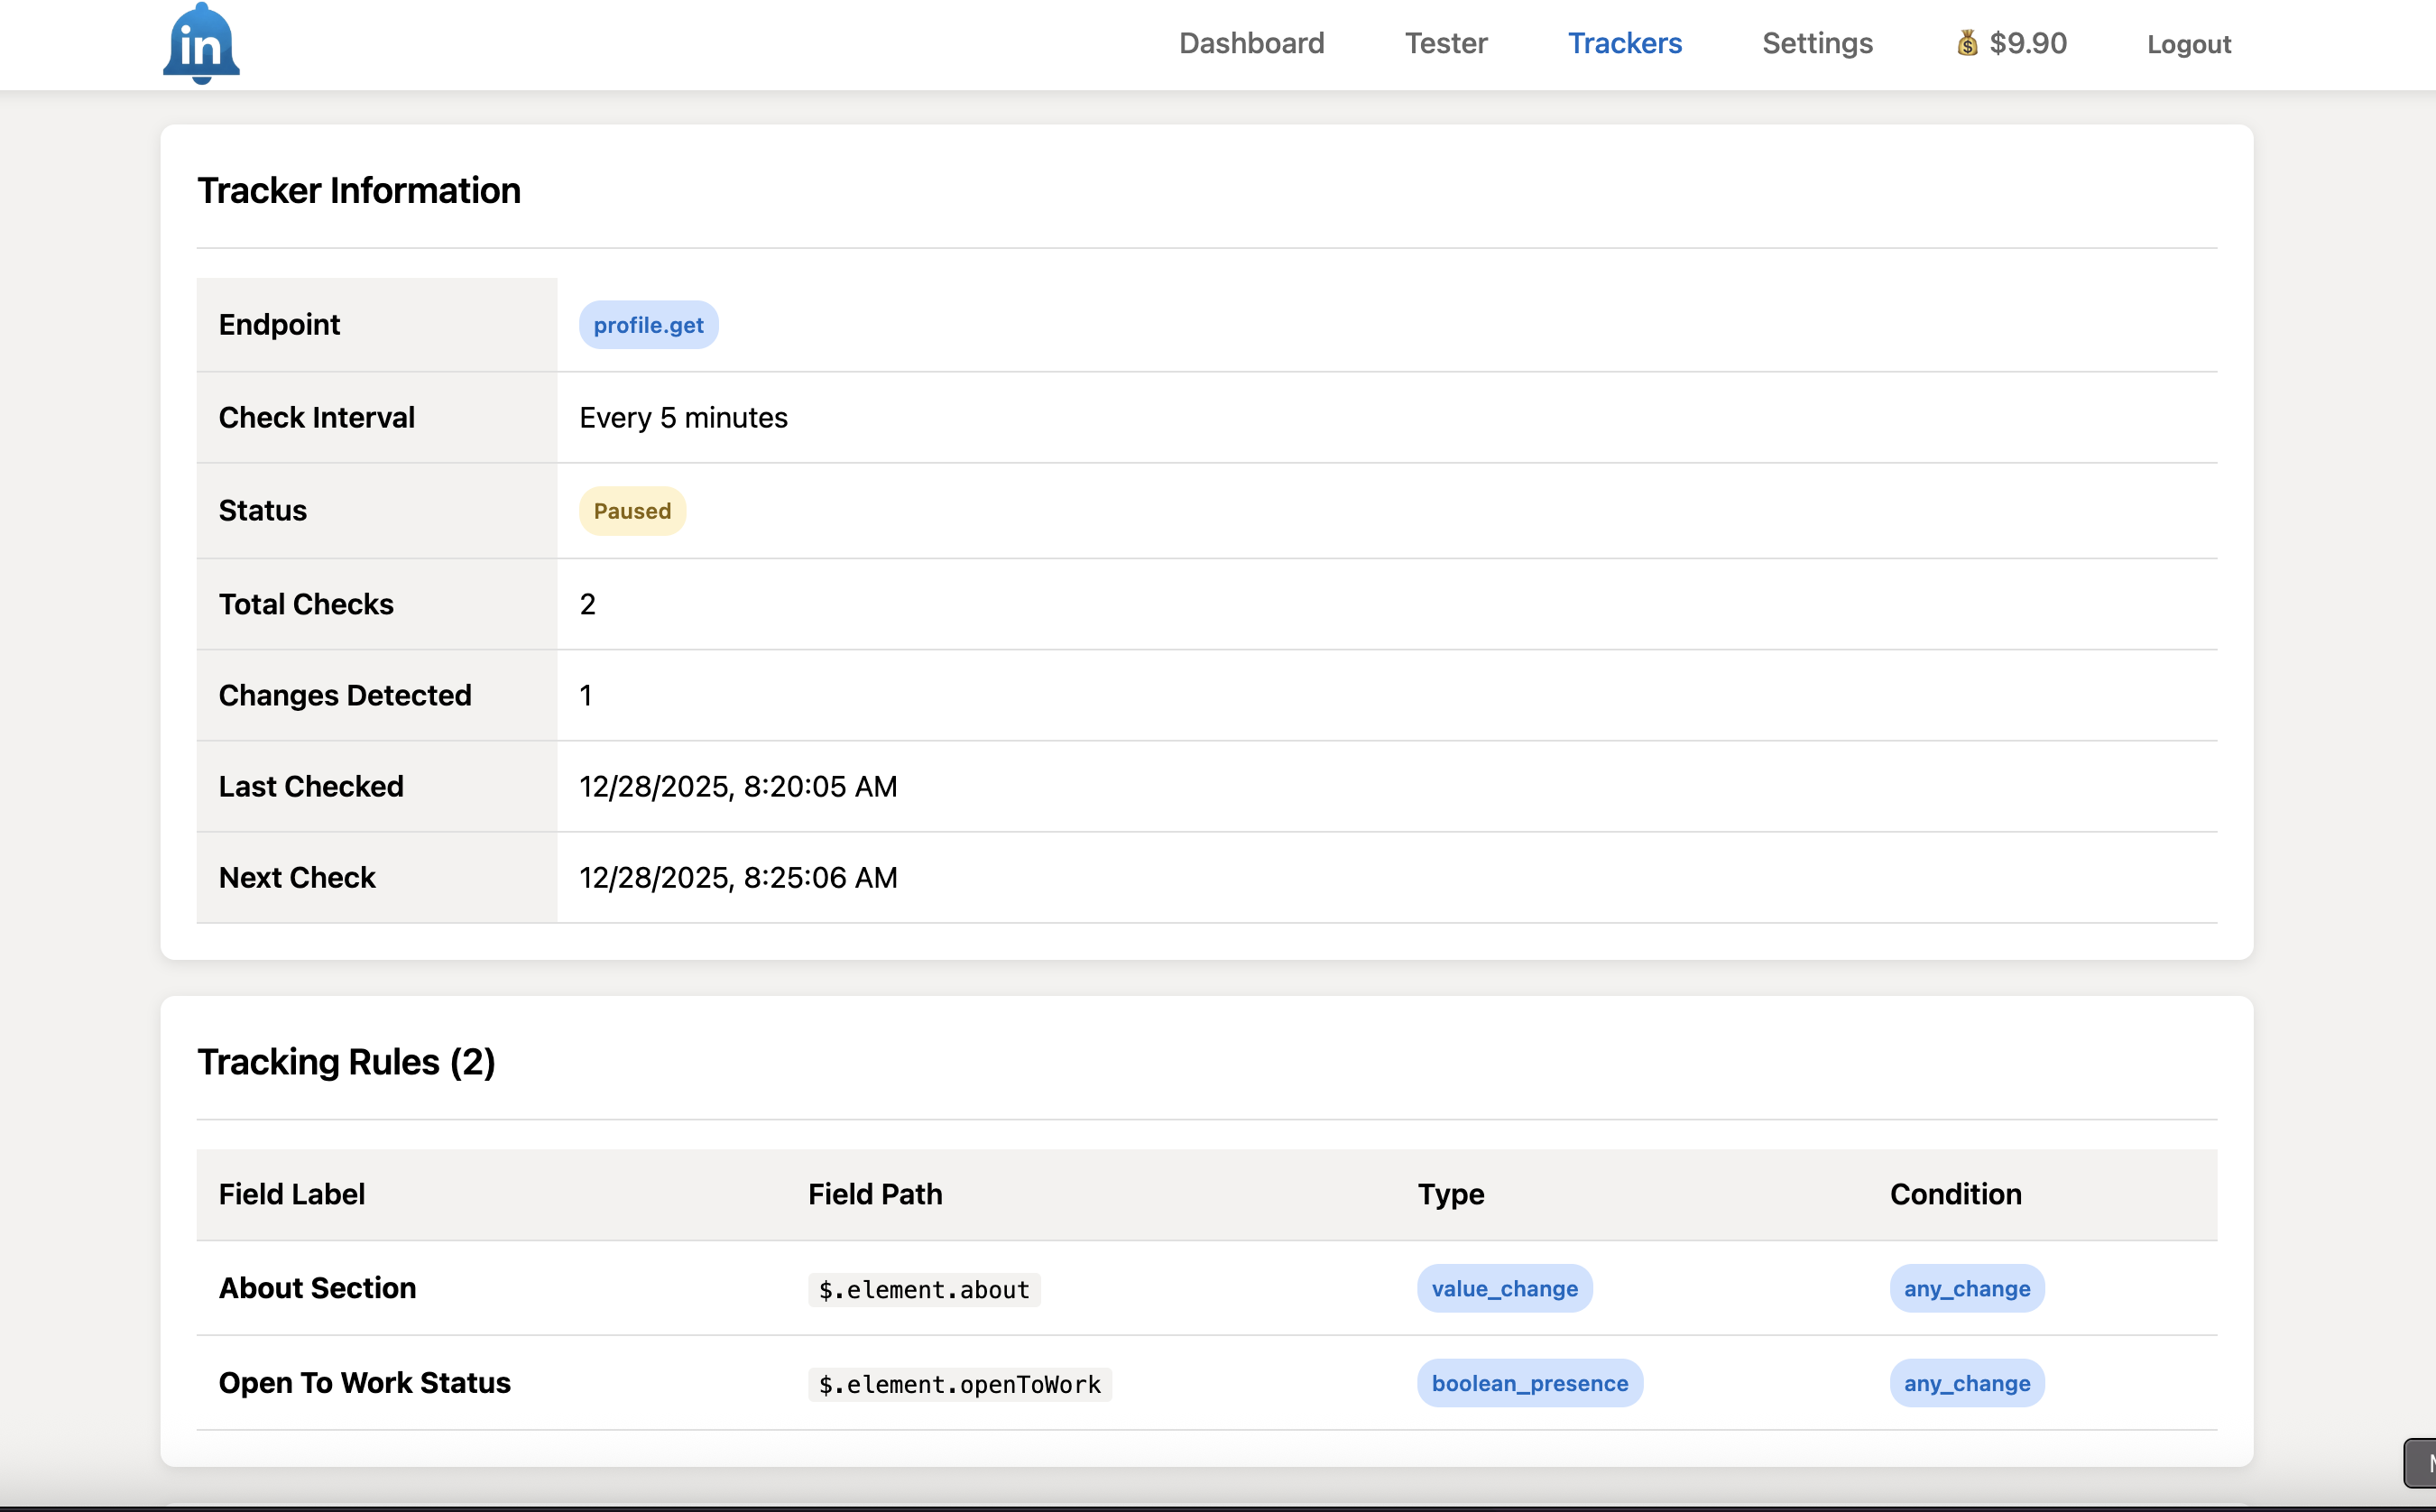Open the Tester page
The height and width of the screenshot is (1512, 2436).
(1446, 43)
